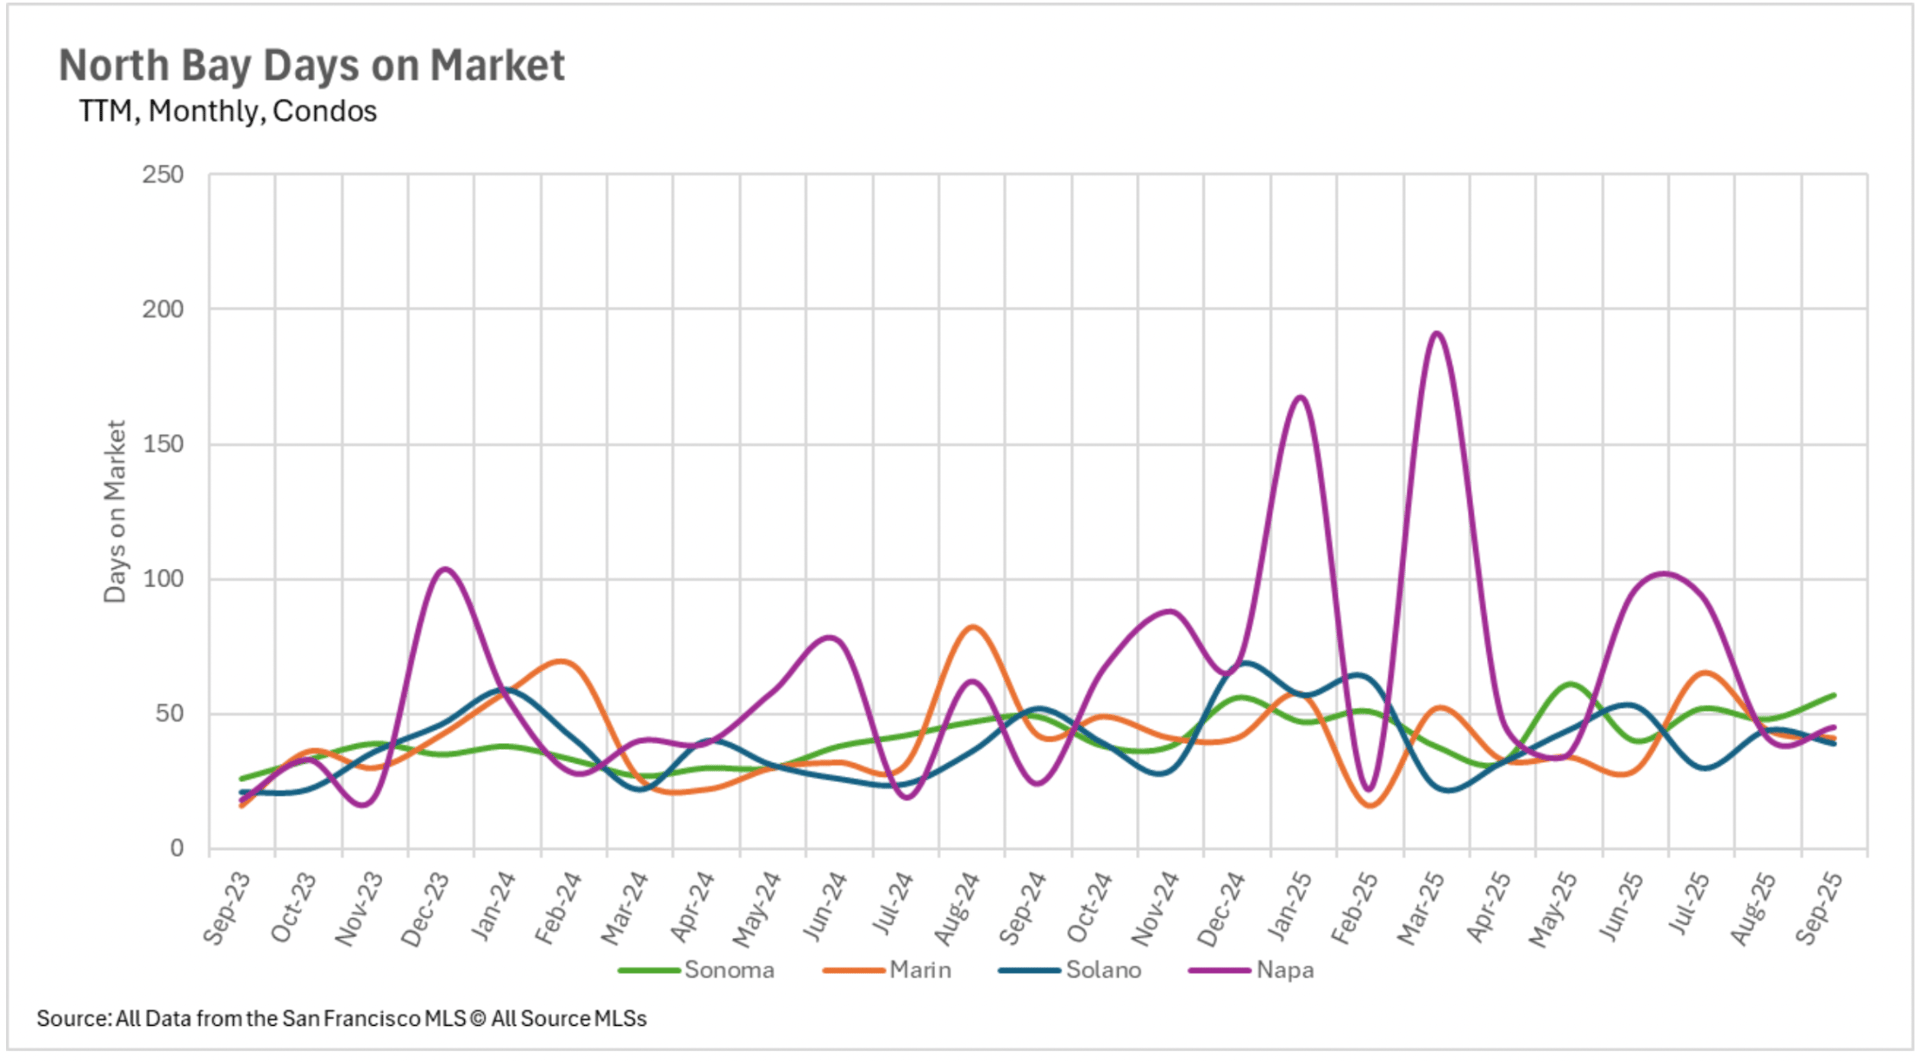Image resolution: width=1920 pixels, height=1062 pixels.
Task: Click the purple Napa legend line marker
Action: point(1219,971)
